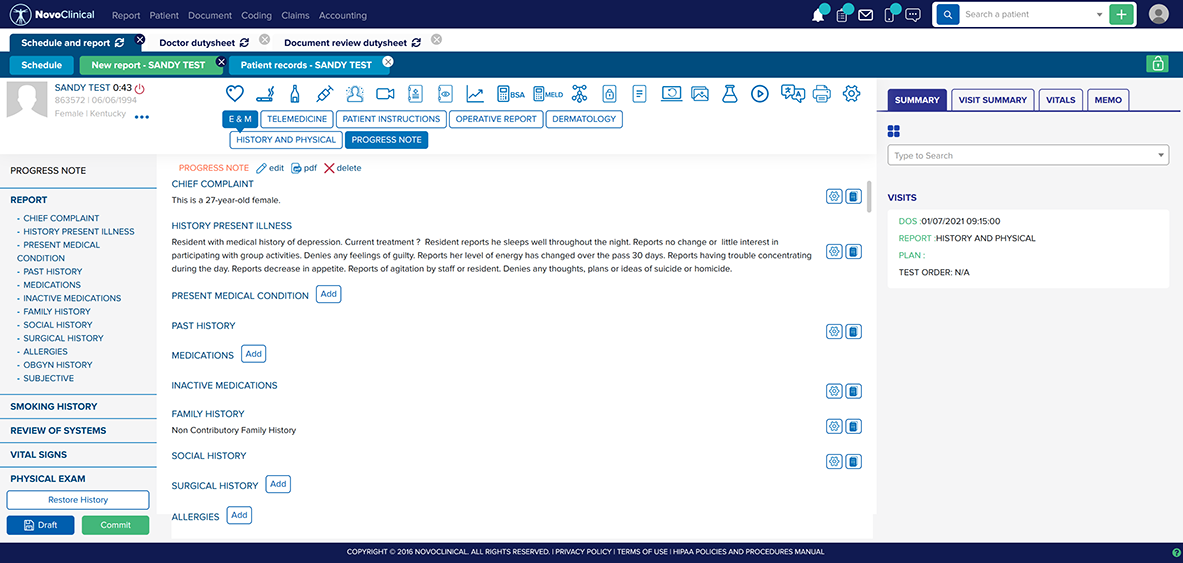Toggle the green lock icon
The width and height of the screenshot is (1183, 563).
(1157, 64)
